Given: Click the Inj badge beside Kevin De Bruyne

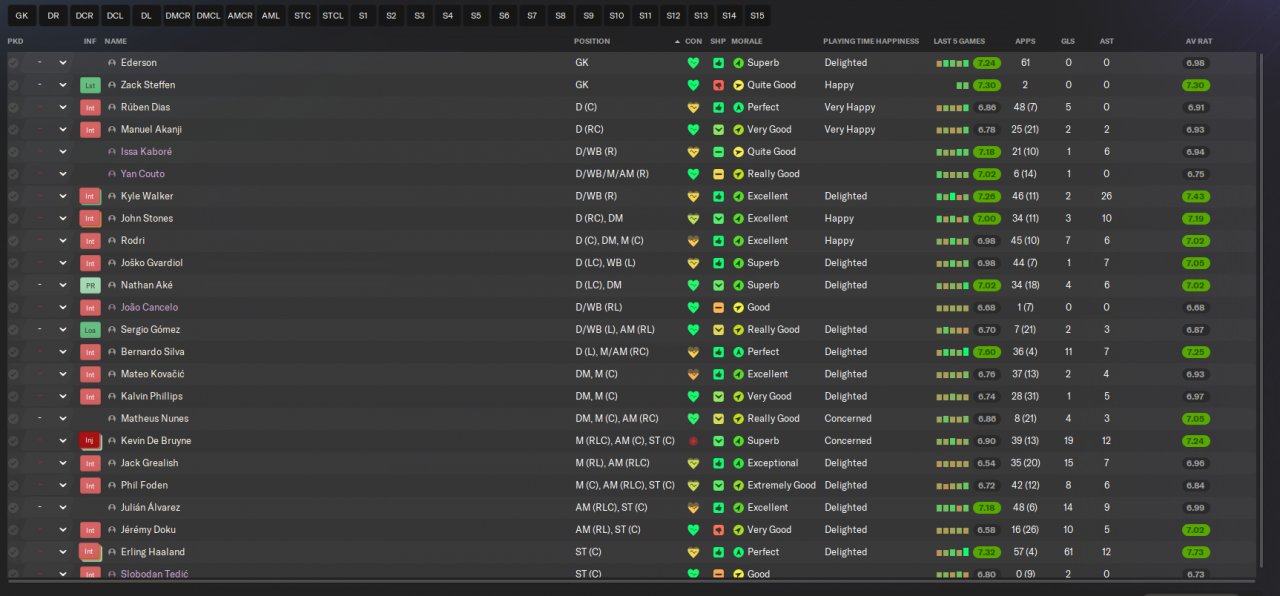Looking at the screenshot, I should pyautogui.click(x=90, y=441).
